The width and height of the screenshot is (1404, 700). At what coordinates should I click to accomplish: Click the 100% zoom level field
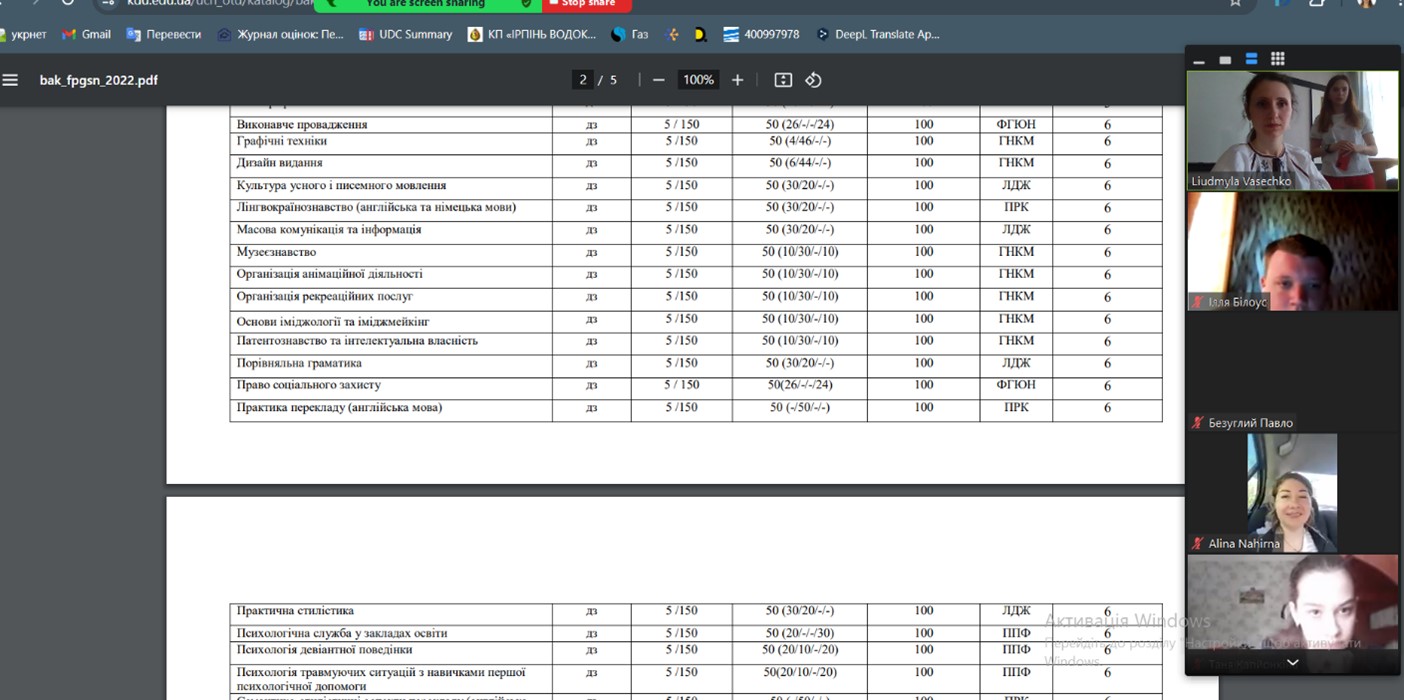[698, 80]
